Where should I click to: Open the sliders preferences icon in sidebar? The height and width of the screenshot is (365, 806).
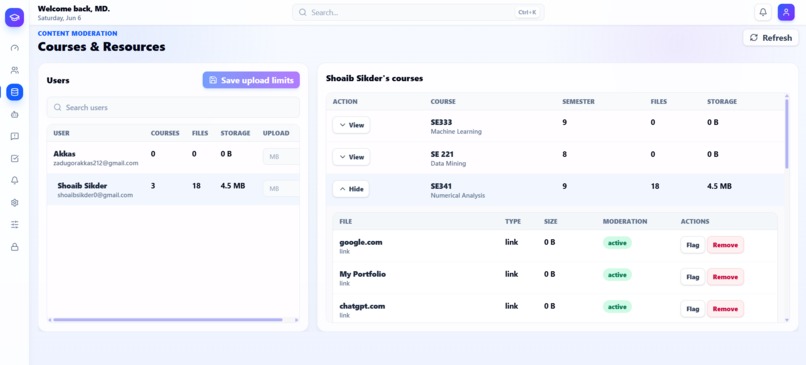pos(14,225)
